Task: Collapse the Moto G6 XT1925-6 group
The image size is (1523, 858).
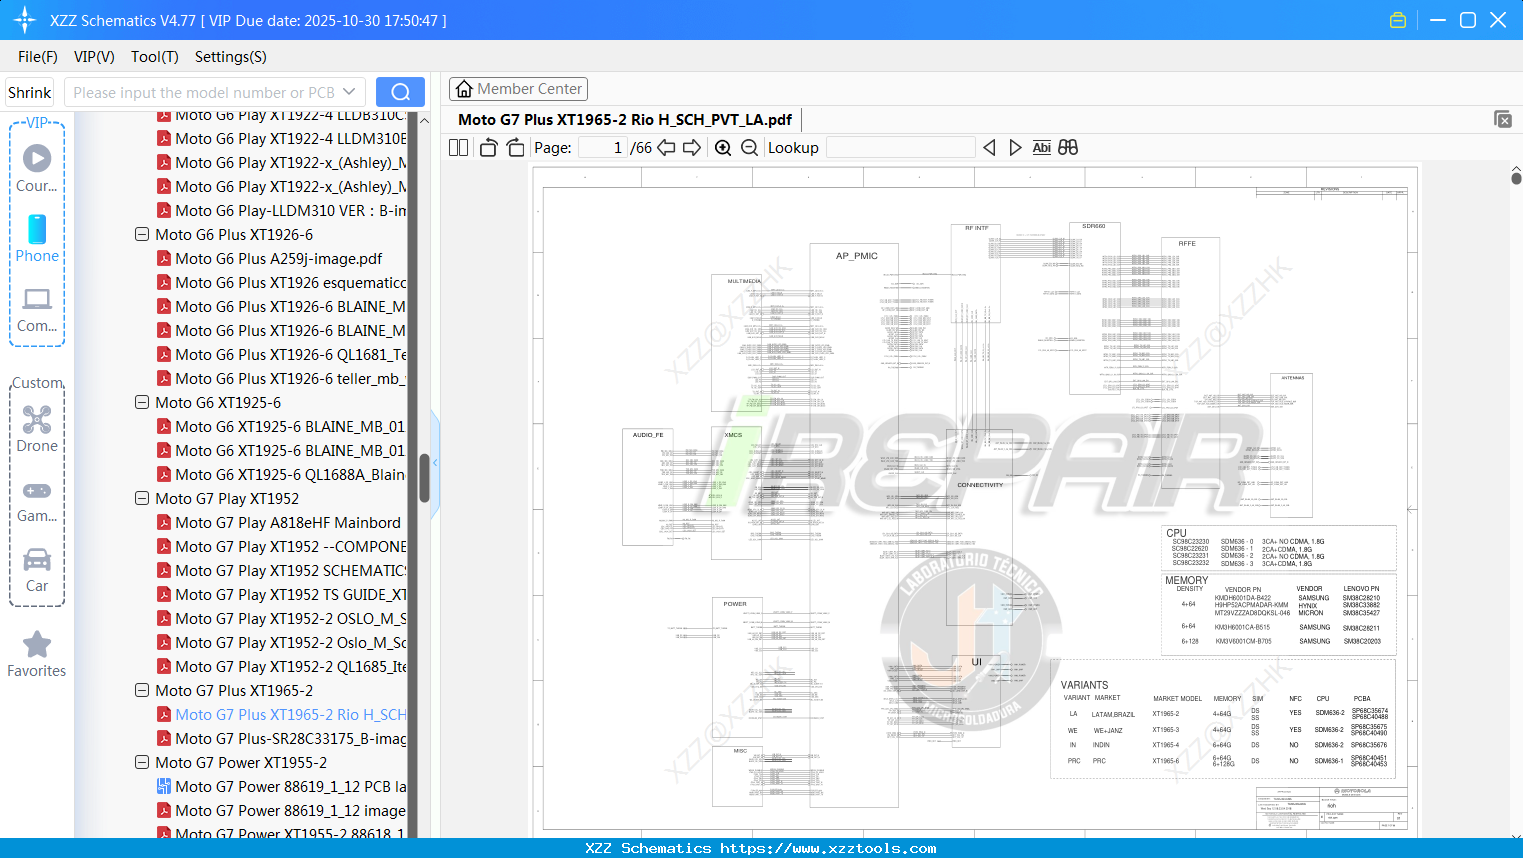Action: pyautogui.click(x=142, y=402)
